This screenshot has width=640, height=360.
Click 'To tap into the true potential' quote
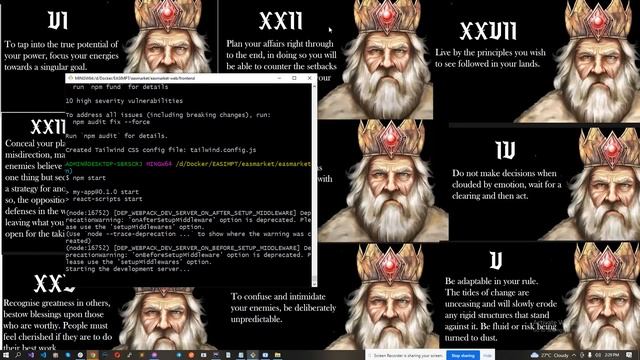coord(61,56)
